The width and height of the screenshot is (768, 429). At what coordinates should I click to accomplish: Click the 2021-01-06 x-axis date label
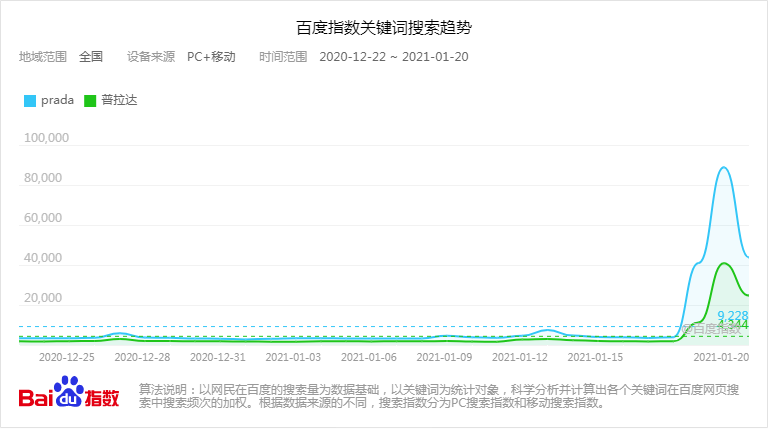click(370, 356)
